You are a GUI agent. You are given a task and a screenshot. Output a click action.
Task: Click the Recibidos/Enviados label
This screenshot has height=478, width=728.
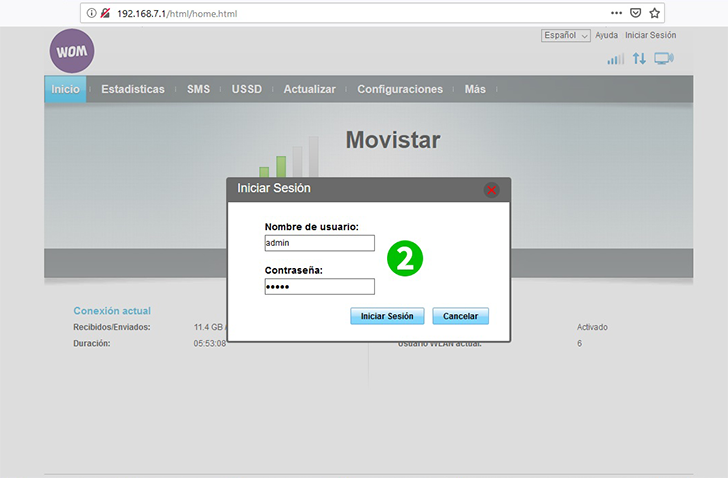pyautogui.click(x=111, y=327)
